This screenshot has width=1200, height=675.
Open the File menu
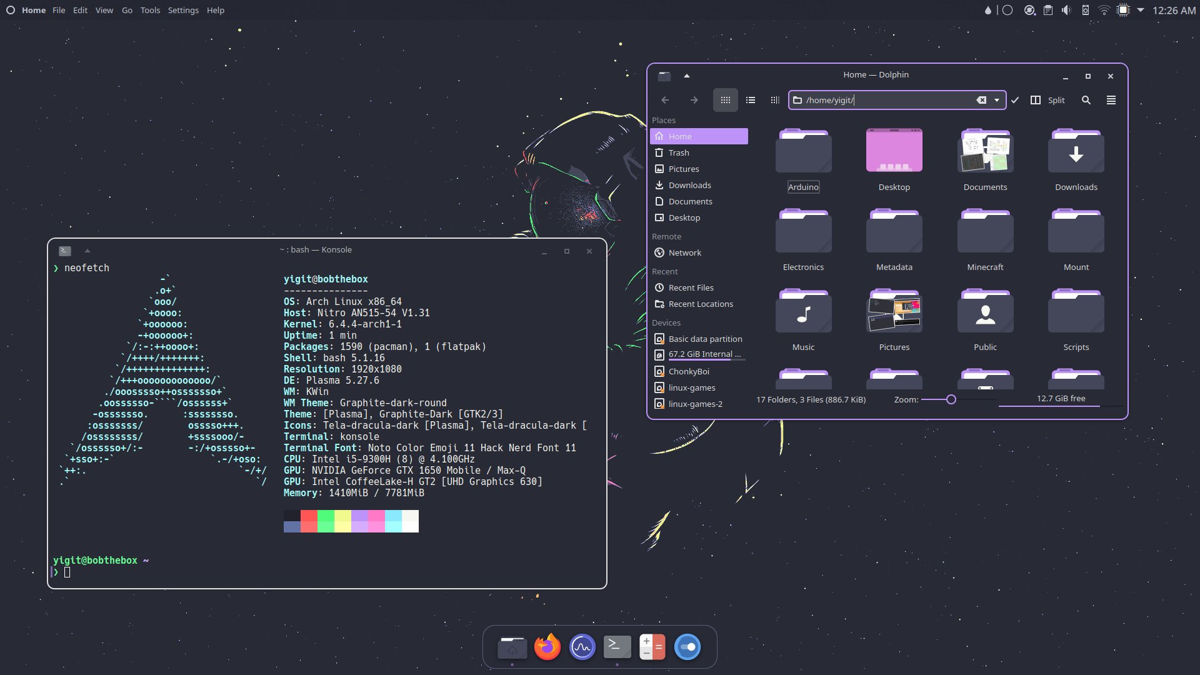click(x=59, y=10)
